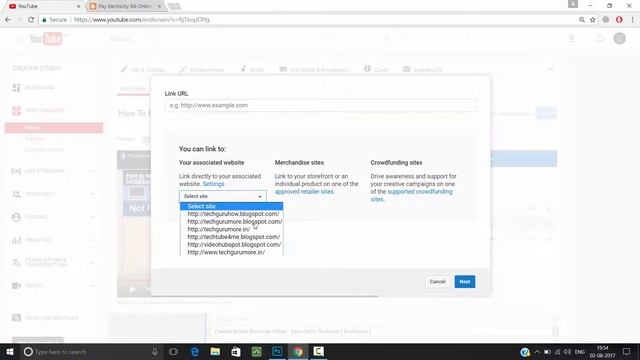The height and width of the screenshot is (360, 640).
Task: Click the ENG language indicator
Action: pyautogui.click(x=580, y=351)
